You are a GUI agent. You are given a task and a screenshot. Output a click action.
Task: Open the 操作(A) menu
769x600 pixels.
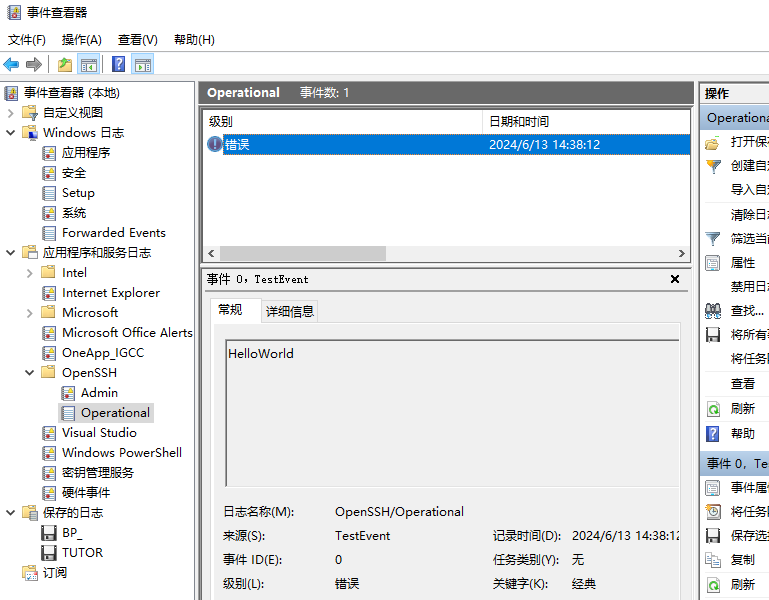tap(81, 40)
